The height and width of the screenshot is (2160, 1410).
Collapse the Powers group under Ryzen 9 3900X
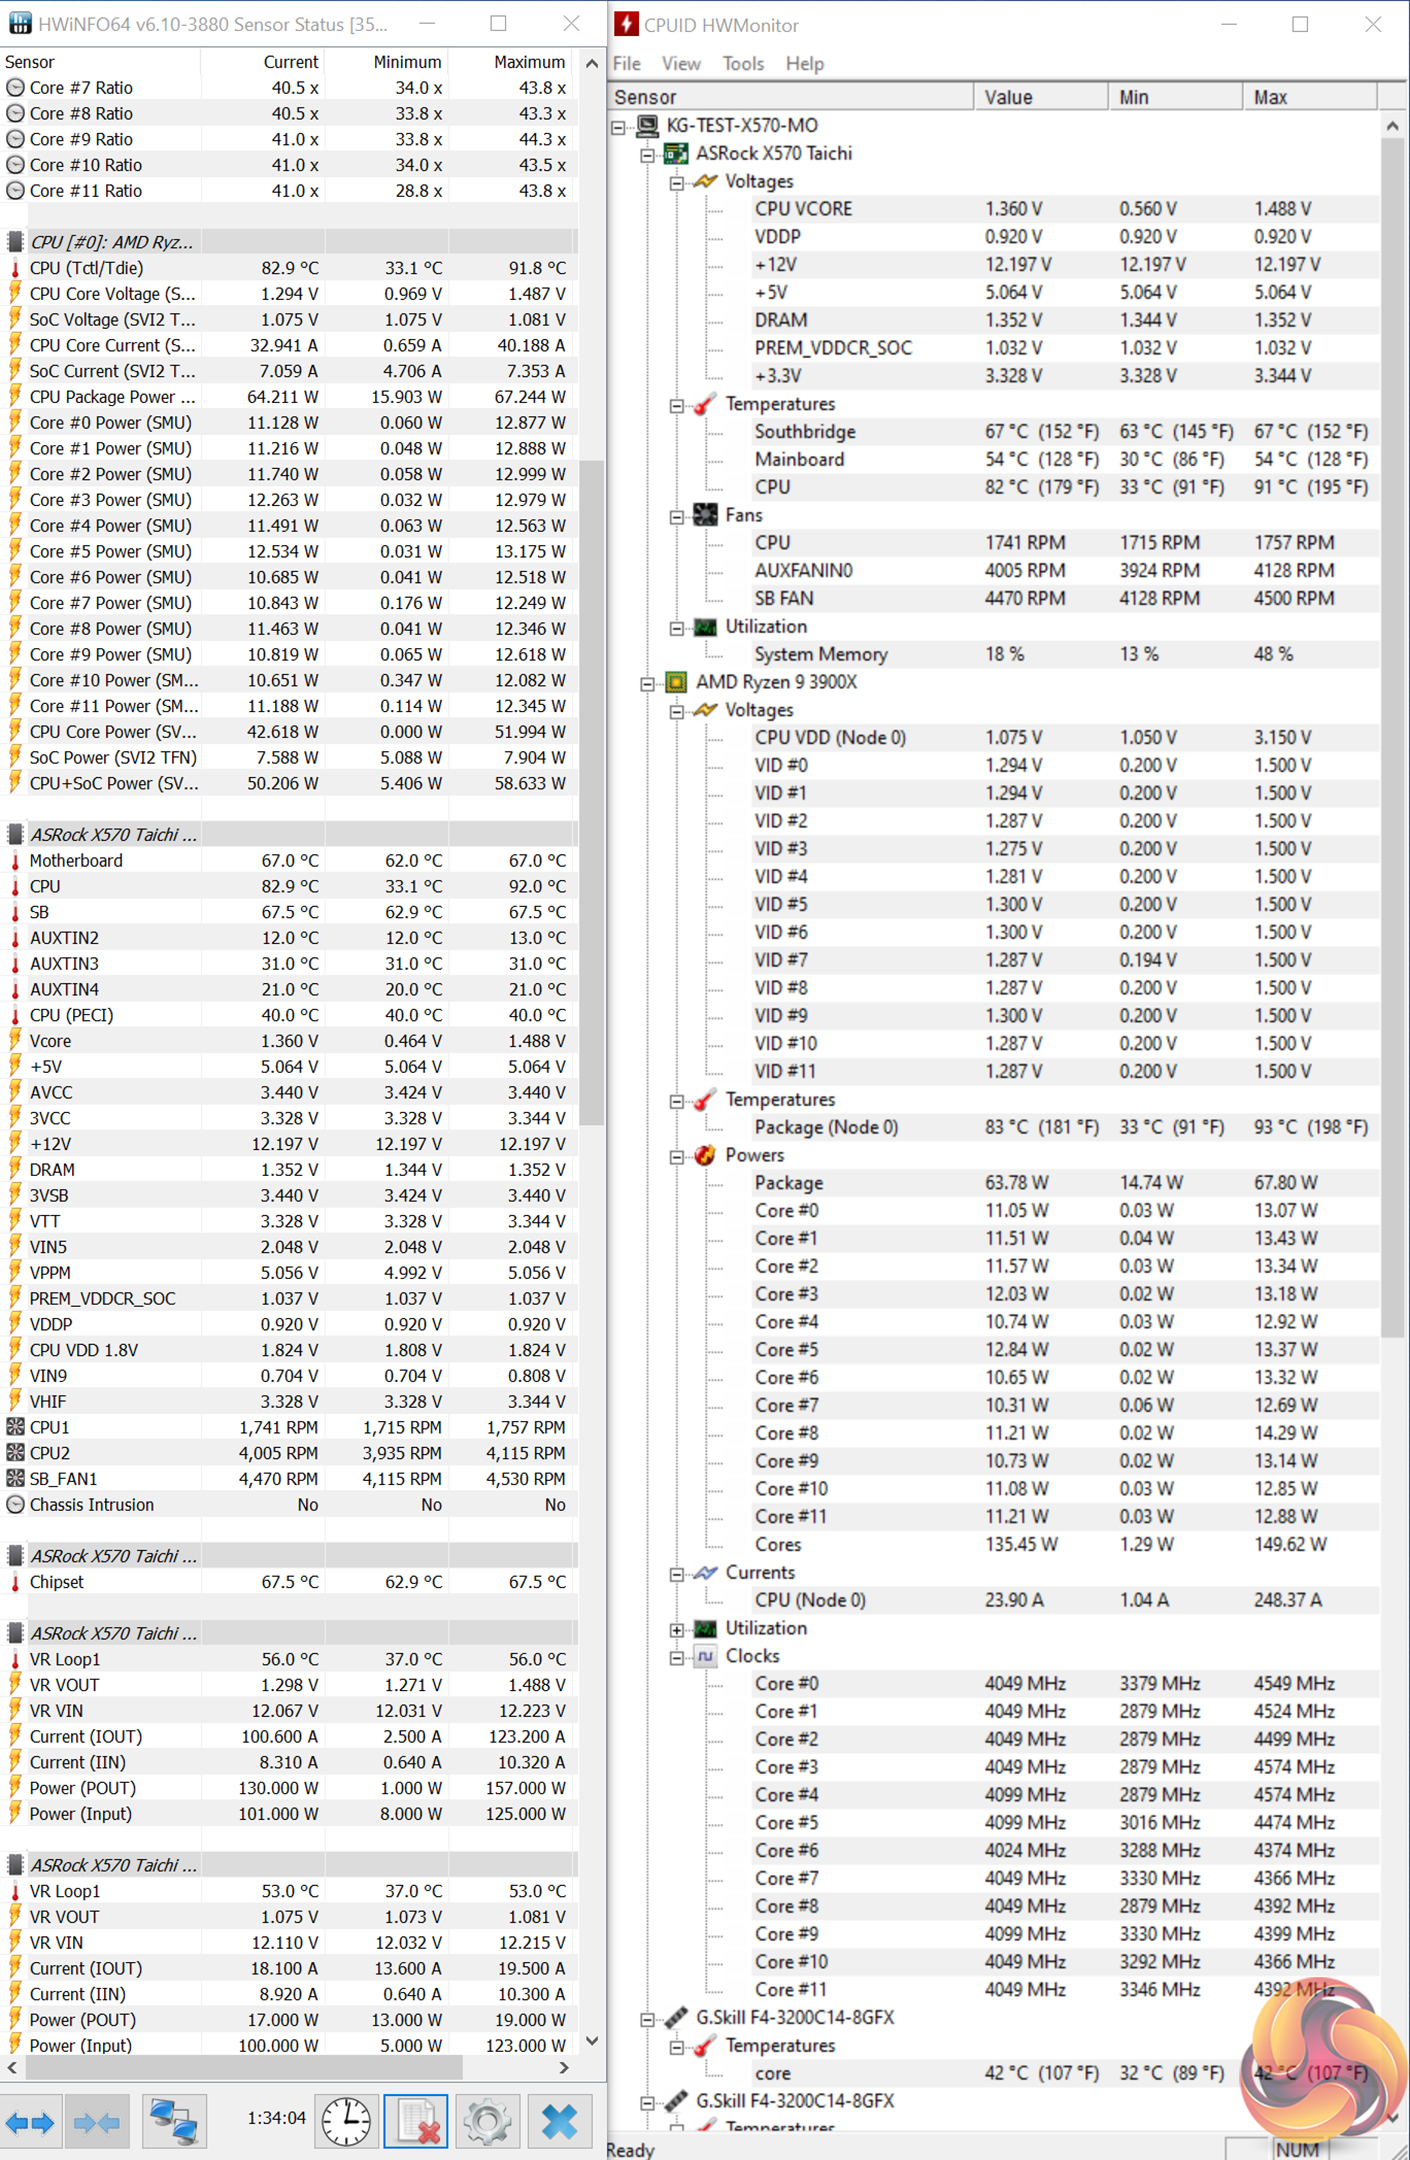pos(677,1156)
